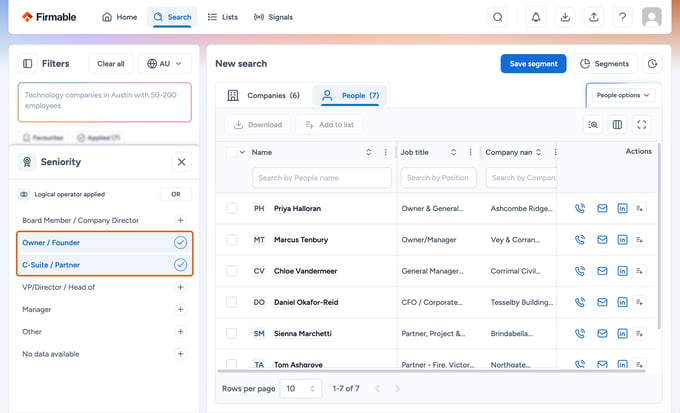Go to next results page arrow
680x413 pixels.
(397, 388)
